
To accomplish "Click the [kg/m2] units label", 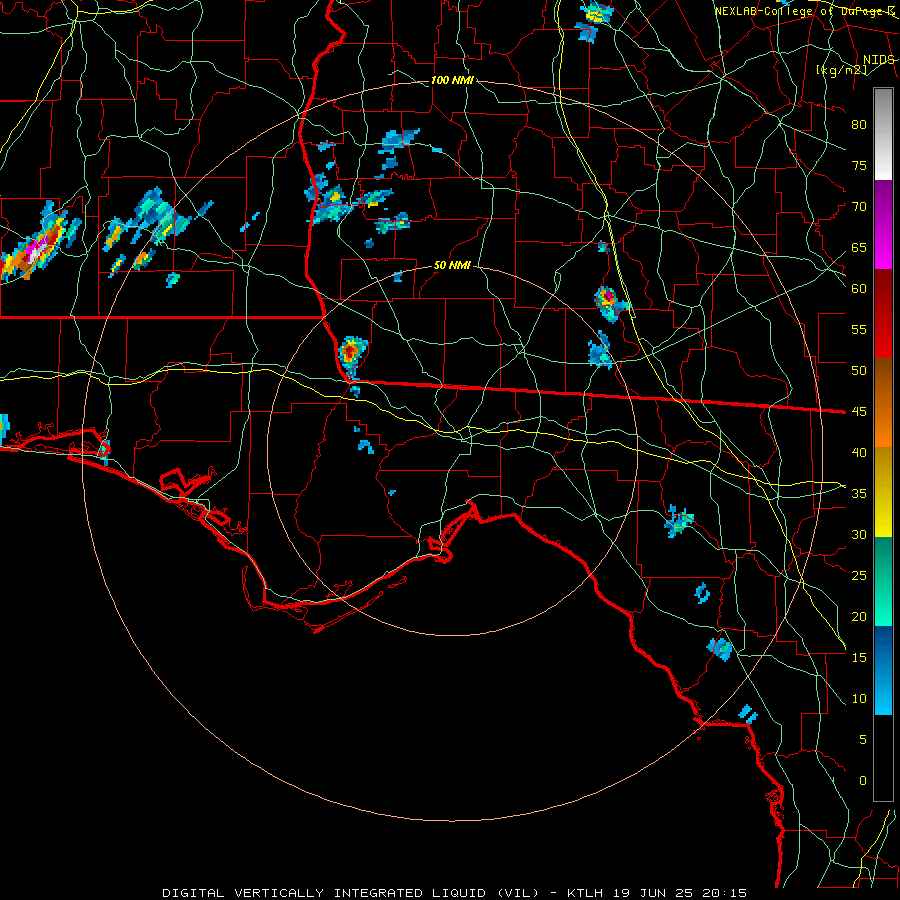I will (841, 69).
